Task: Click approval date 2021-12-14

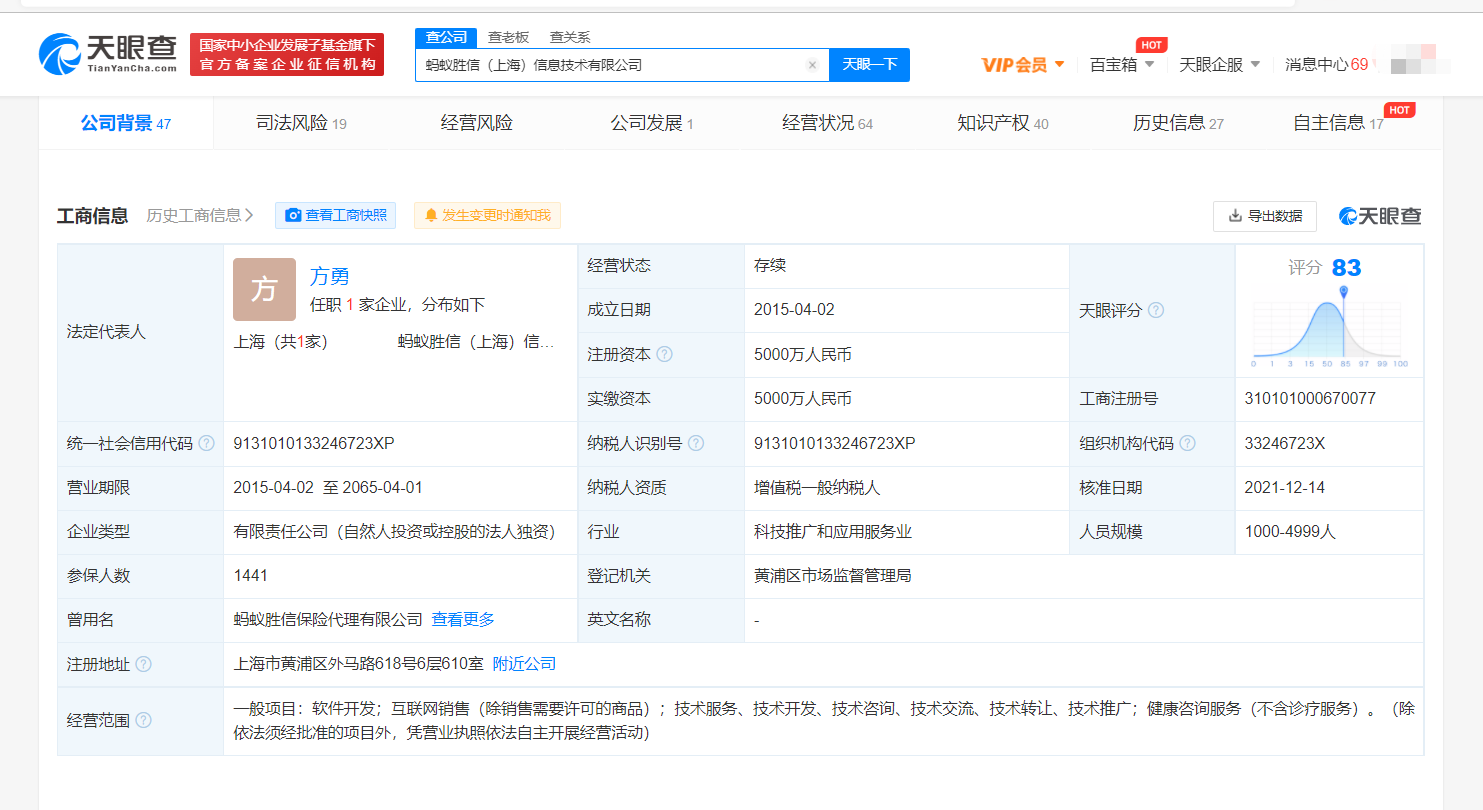Action: (x=1284, y=488)
